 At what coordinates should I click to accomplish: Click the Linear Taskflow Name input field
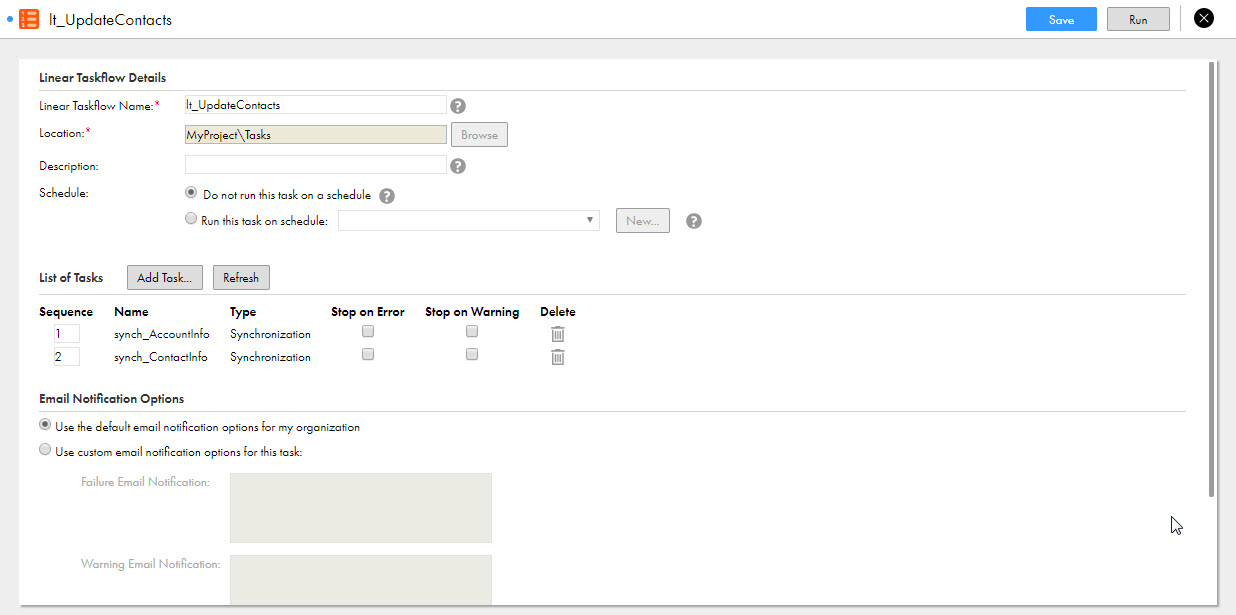tap(316, 105)
